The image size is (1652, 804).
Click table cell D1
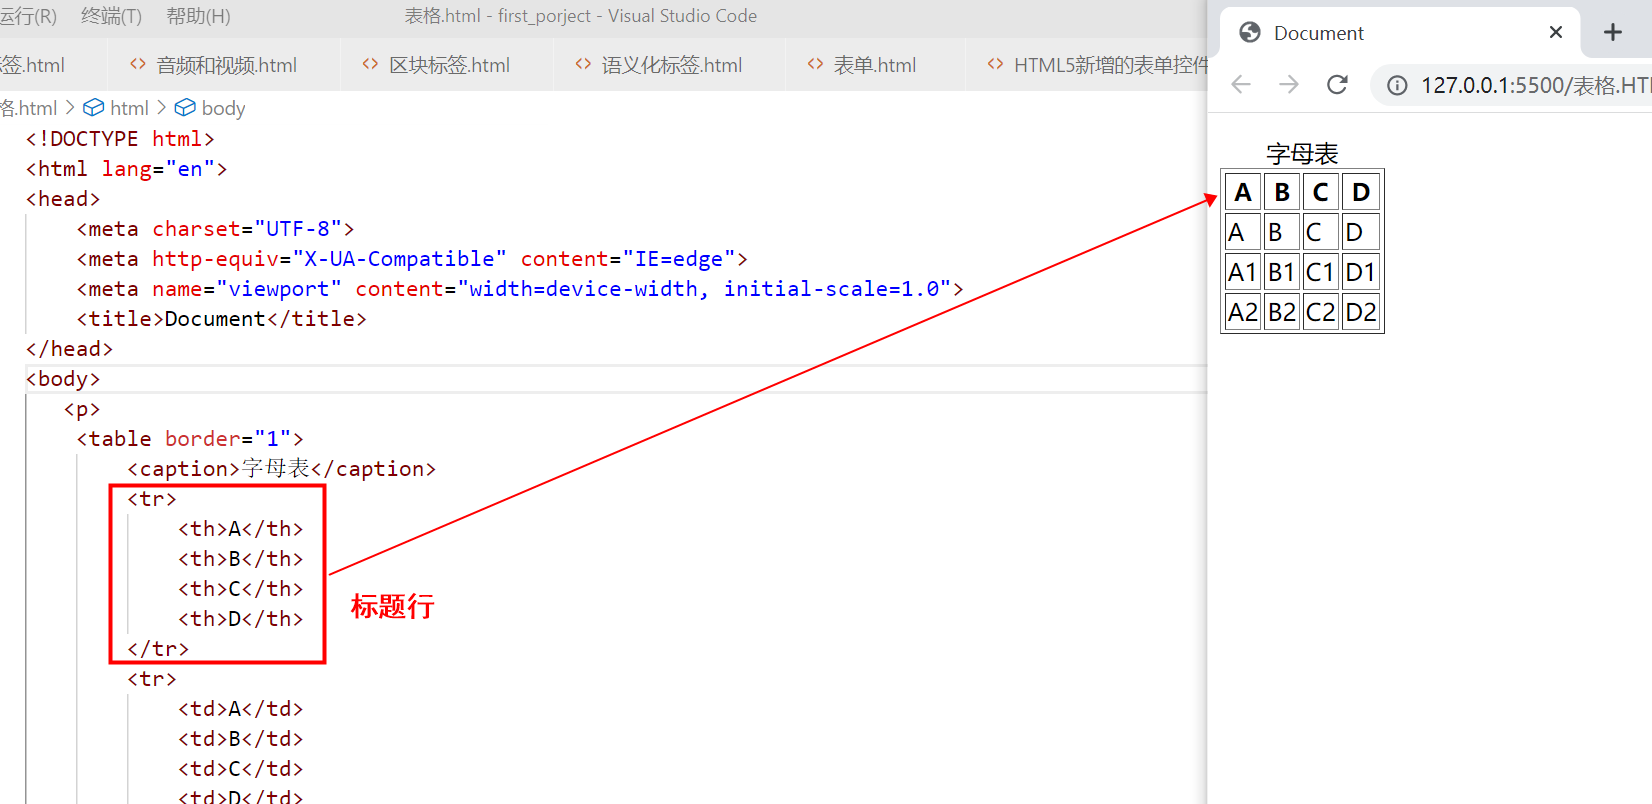coord(1361,272)
